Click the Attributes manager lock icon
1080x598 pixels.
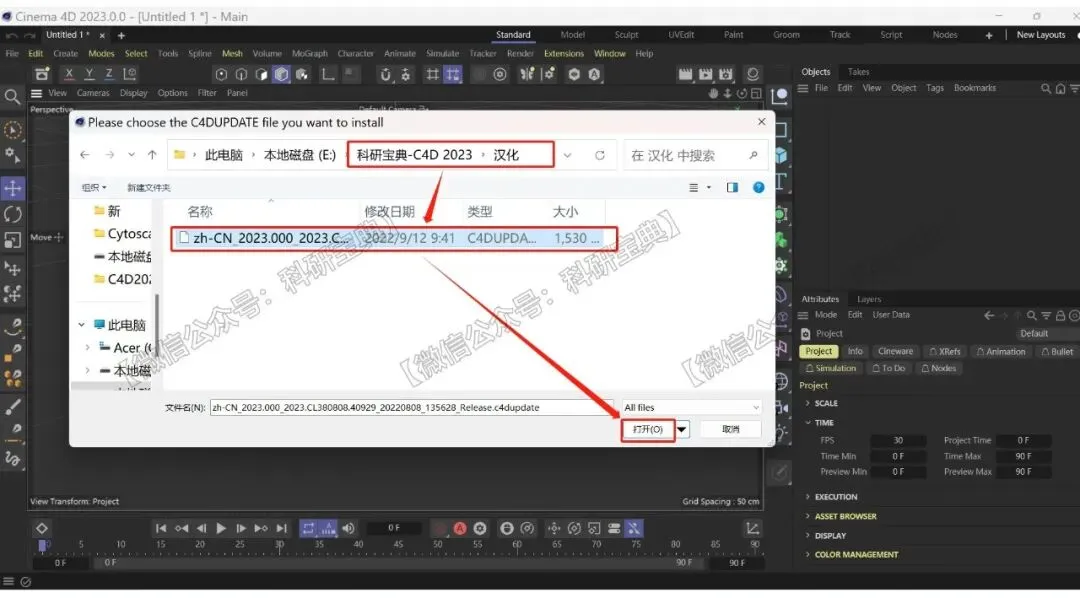coord(1060,316)
